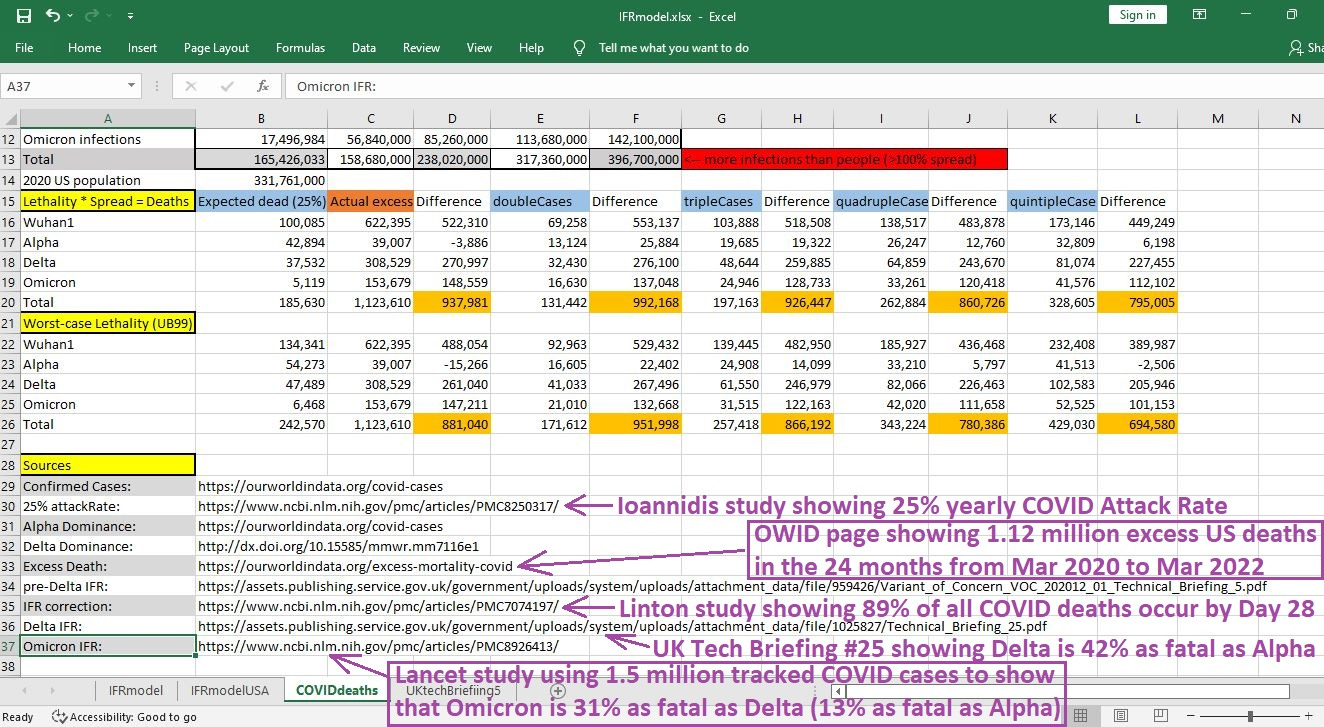
Task: Select the COVIDdeaths sheet tab
Action: tap(337, 690)
